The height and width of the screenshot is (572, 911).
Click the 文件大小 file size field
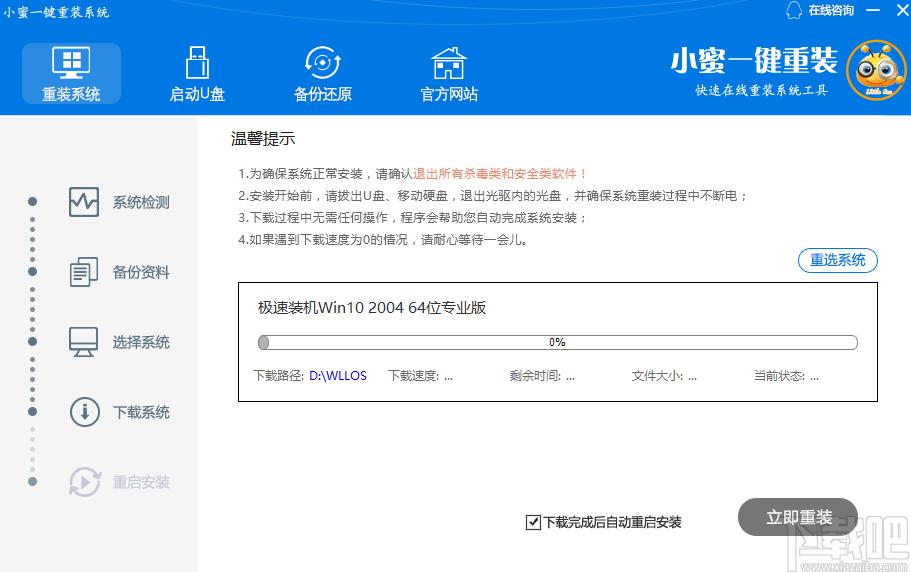coord(665,376)
